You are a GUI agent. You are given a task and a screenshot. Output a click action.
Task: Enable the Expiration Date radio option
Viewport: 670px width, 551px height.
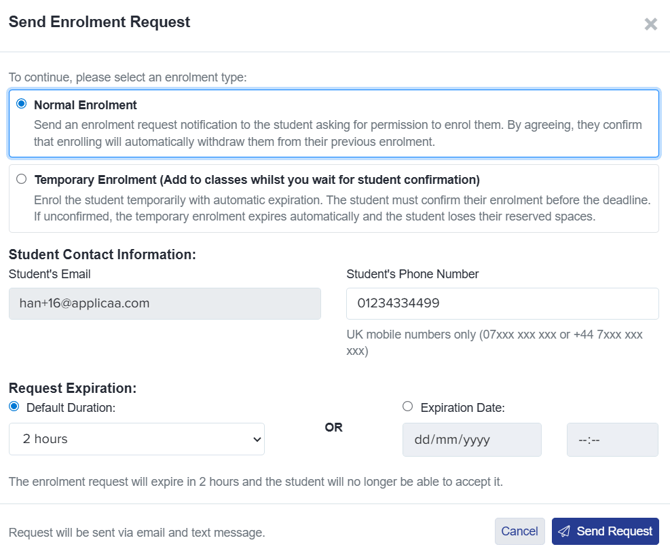pyautogui.click(x=407, y=407)
